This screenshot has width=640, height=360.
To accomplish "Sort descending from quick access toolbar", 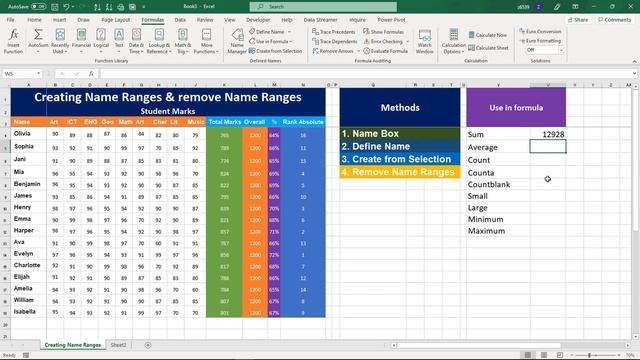I will coord(109,7).
